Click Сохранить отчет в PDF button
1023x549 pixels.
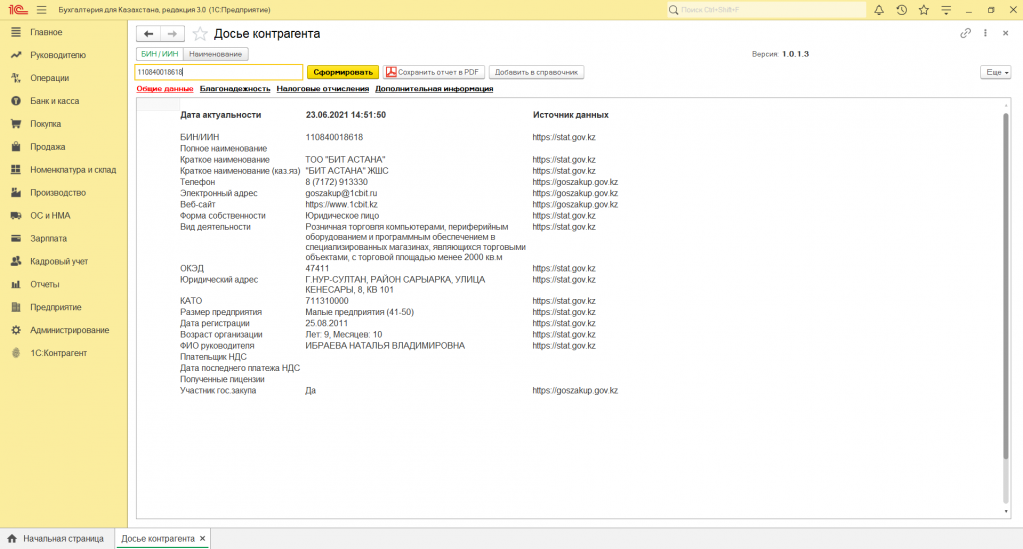point(434,72)
